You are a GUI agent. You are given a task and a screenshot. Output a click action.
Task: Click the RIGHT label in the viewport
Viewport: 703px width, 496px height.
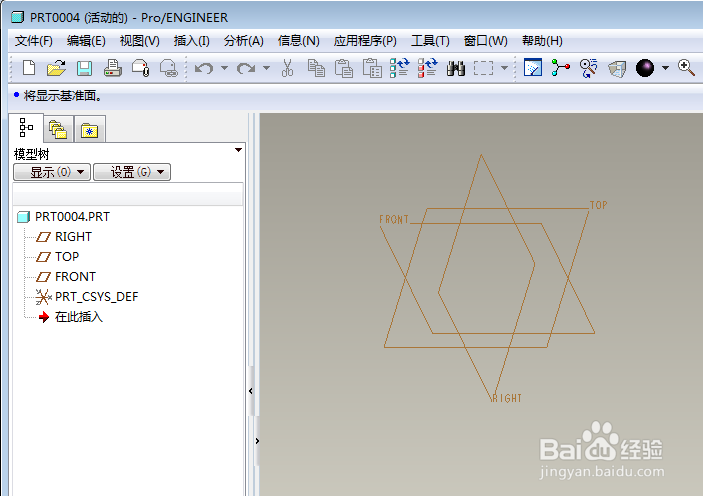[x=507, y=398]
